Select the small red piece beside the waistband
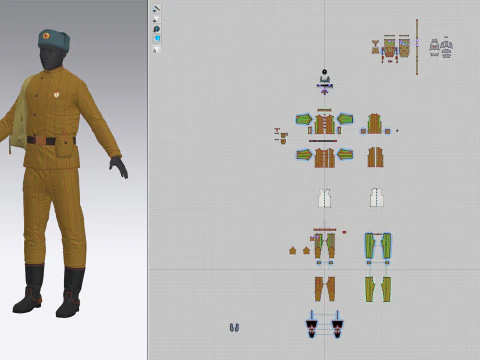Screen dimensions: 480x360 coord(344,232)
